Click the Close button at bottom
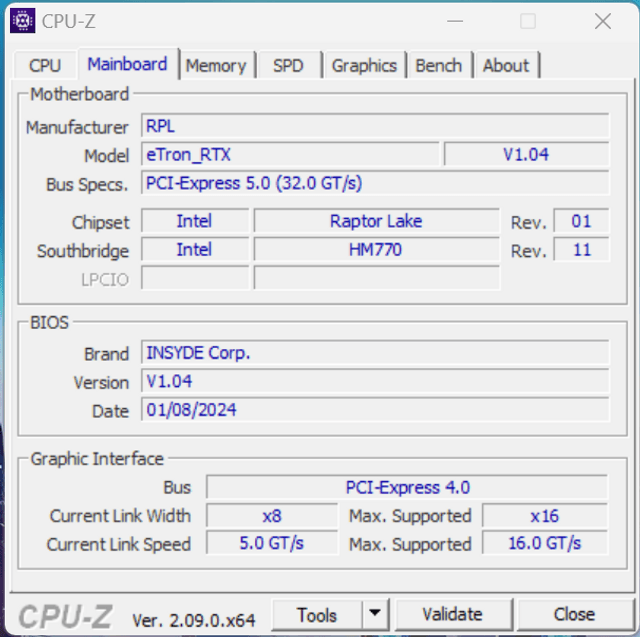The image size is (640, 637). point(574,614)
